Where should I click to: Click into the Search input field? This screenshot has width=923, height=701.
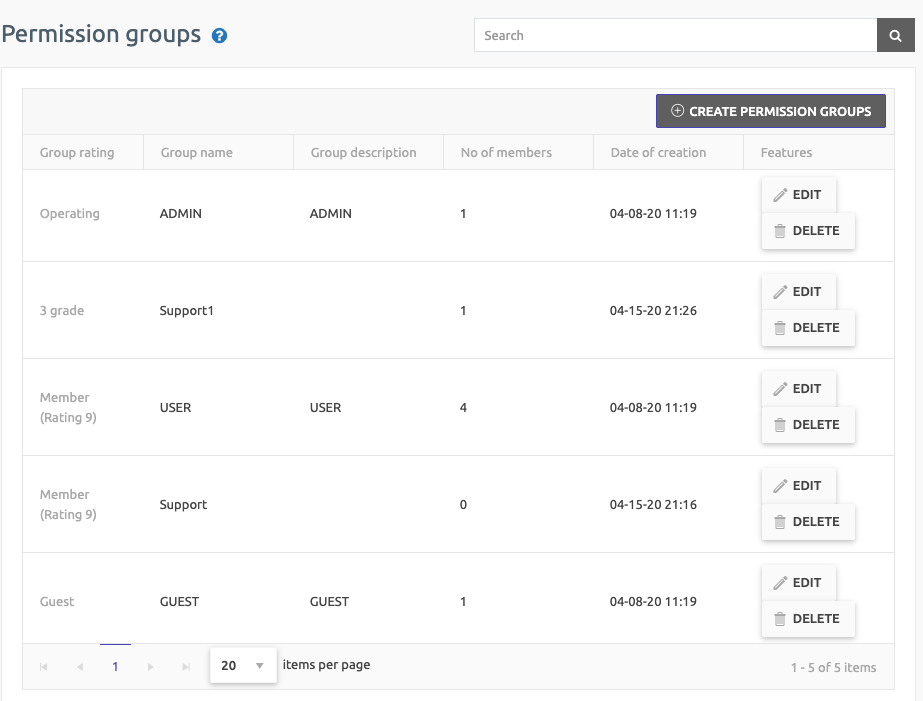click(x=675, y=36)
